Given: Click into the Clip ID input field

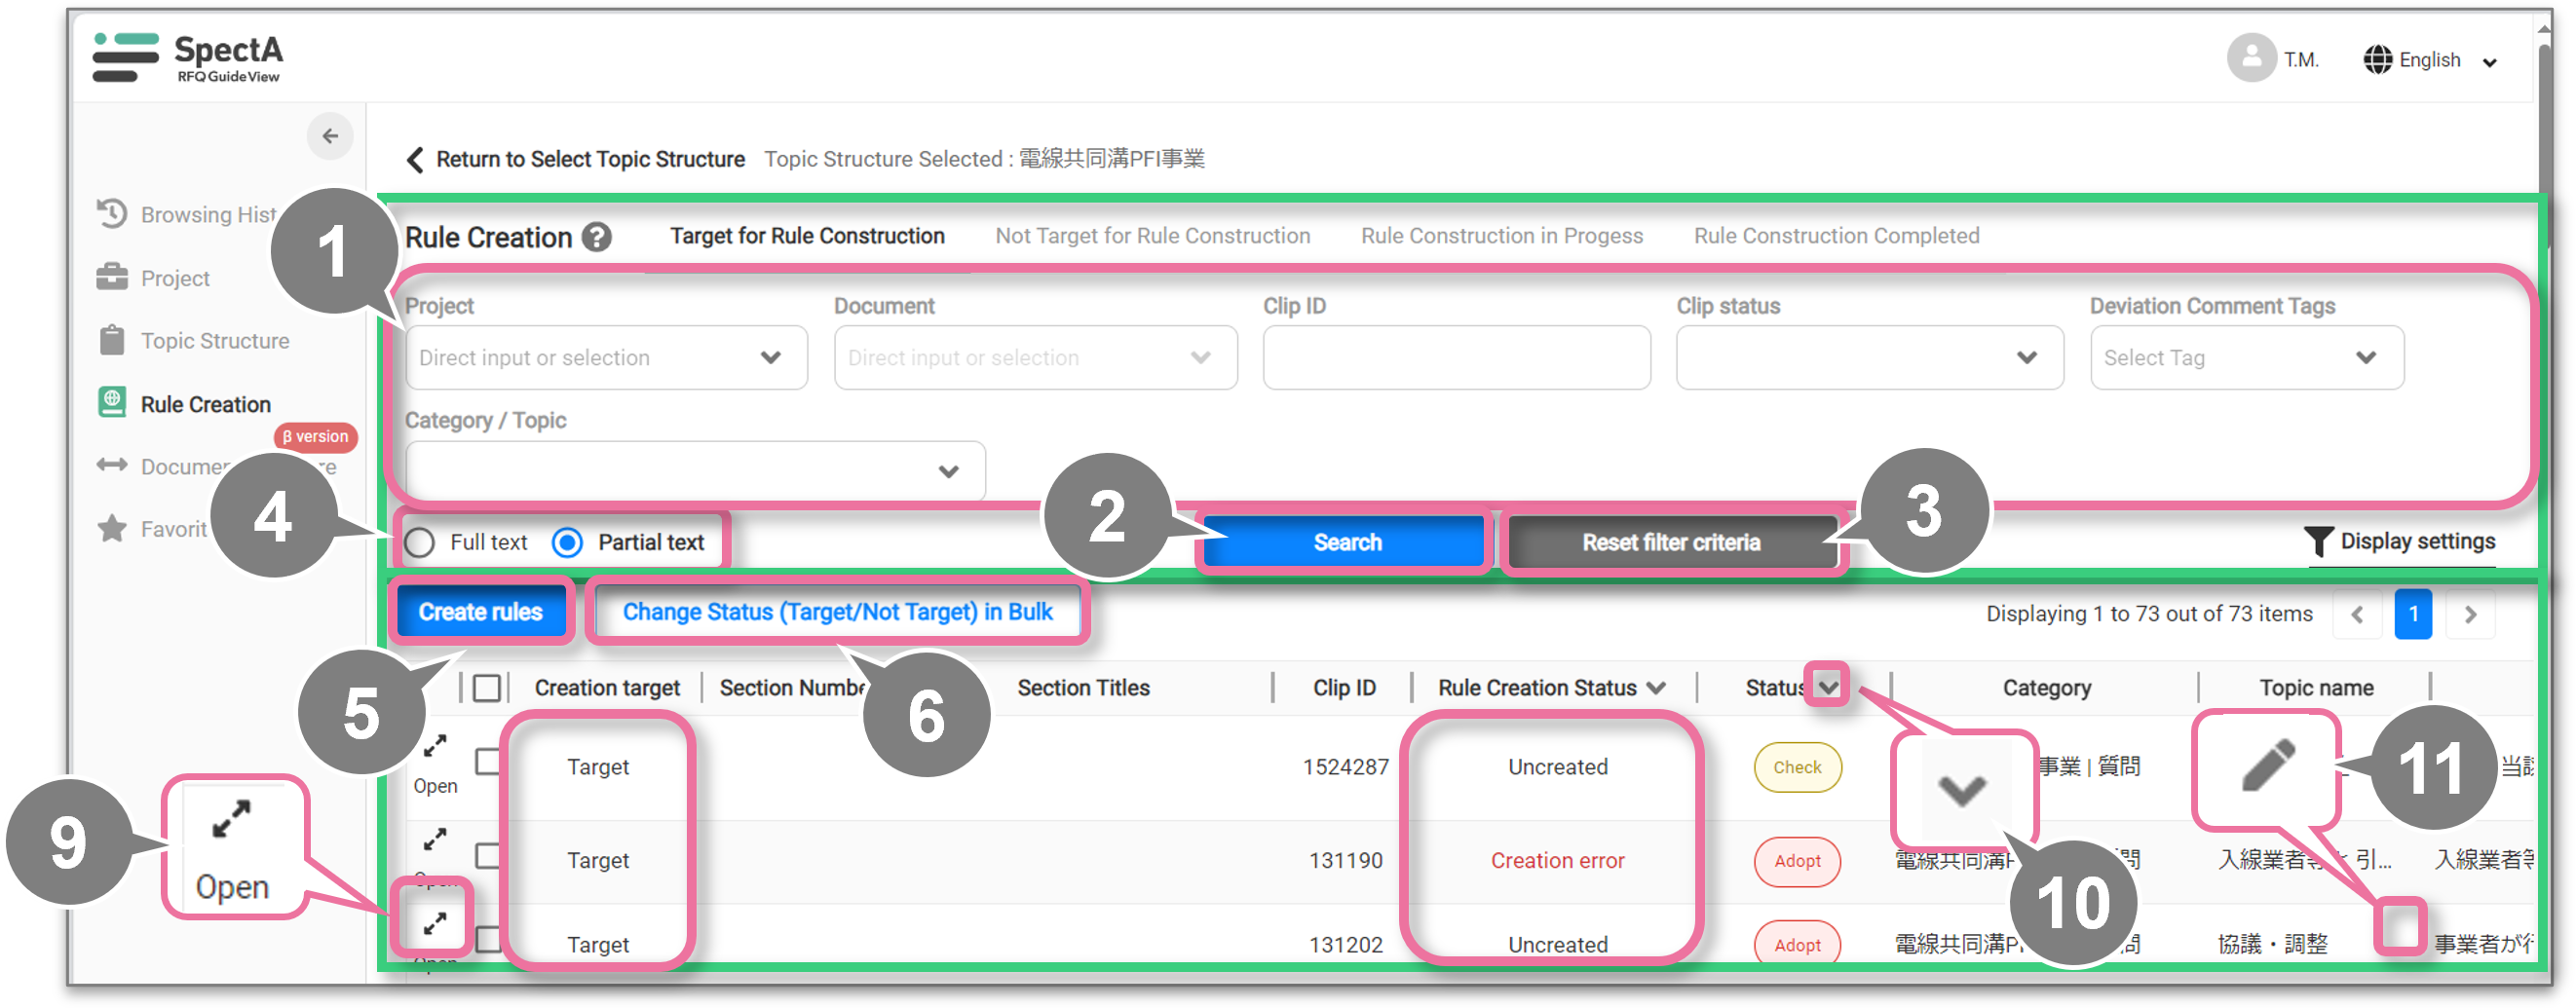Looking at the screenshot, I should pos(1456,358).
